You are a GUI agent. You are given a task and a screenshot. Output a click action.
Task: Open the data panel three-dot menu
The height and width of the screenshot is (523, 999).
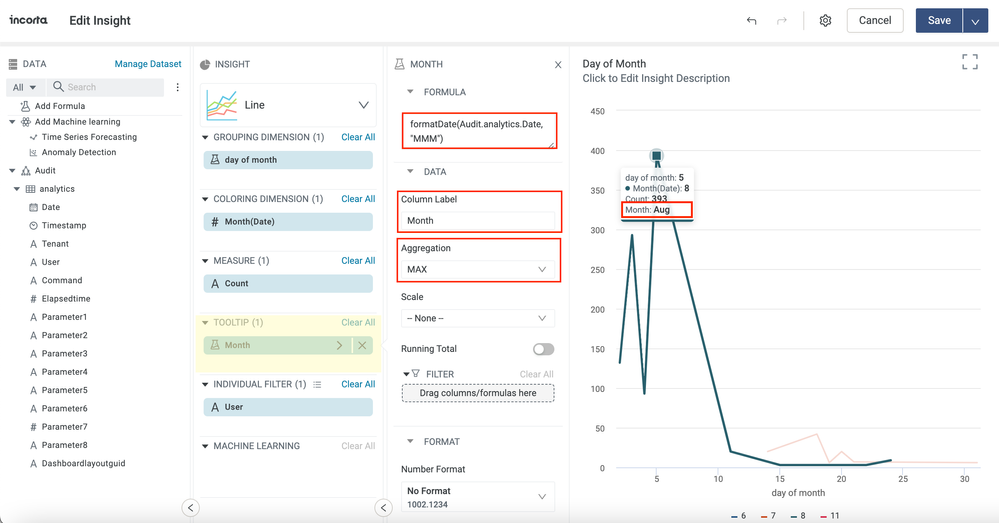click(178, 87)
